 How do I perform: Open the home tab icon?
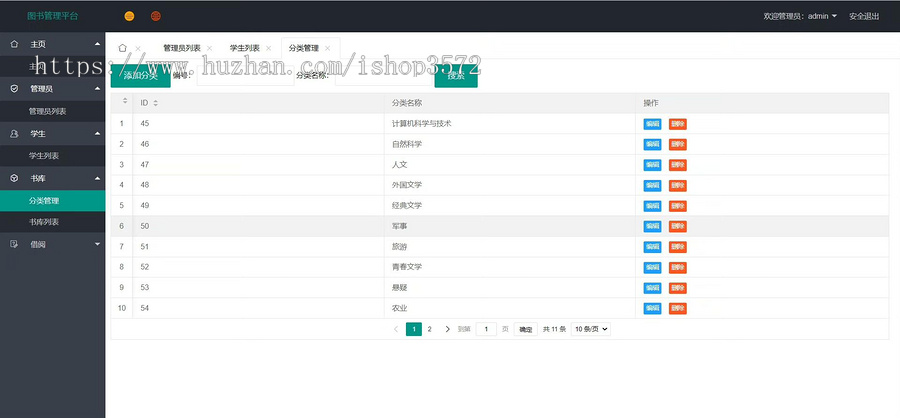tap(122, 48)
